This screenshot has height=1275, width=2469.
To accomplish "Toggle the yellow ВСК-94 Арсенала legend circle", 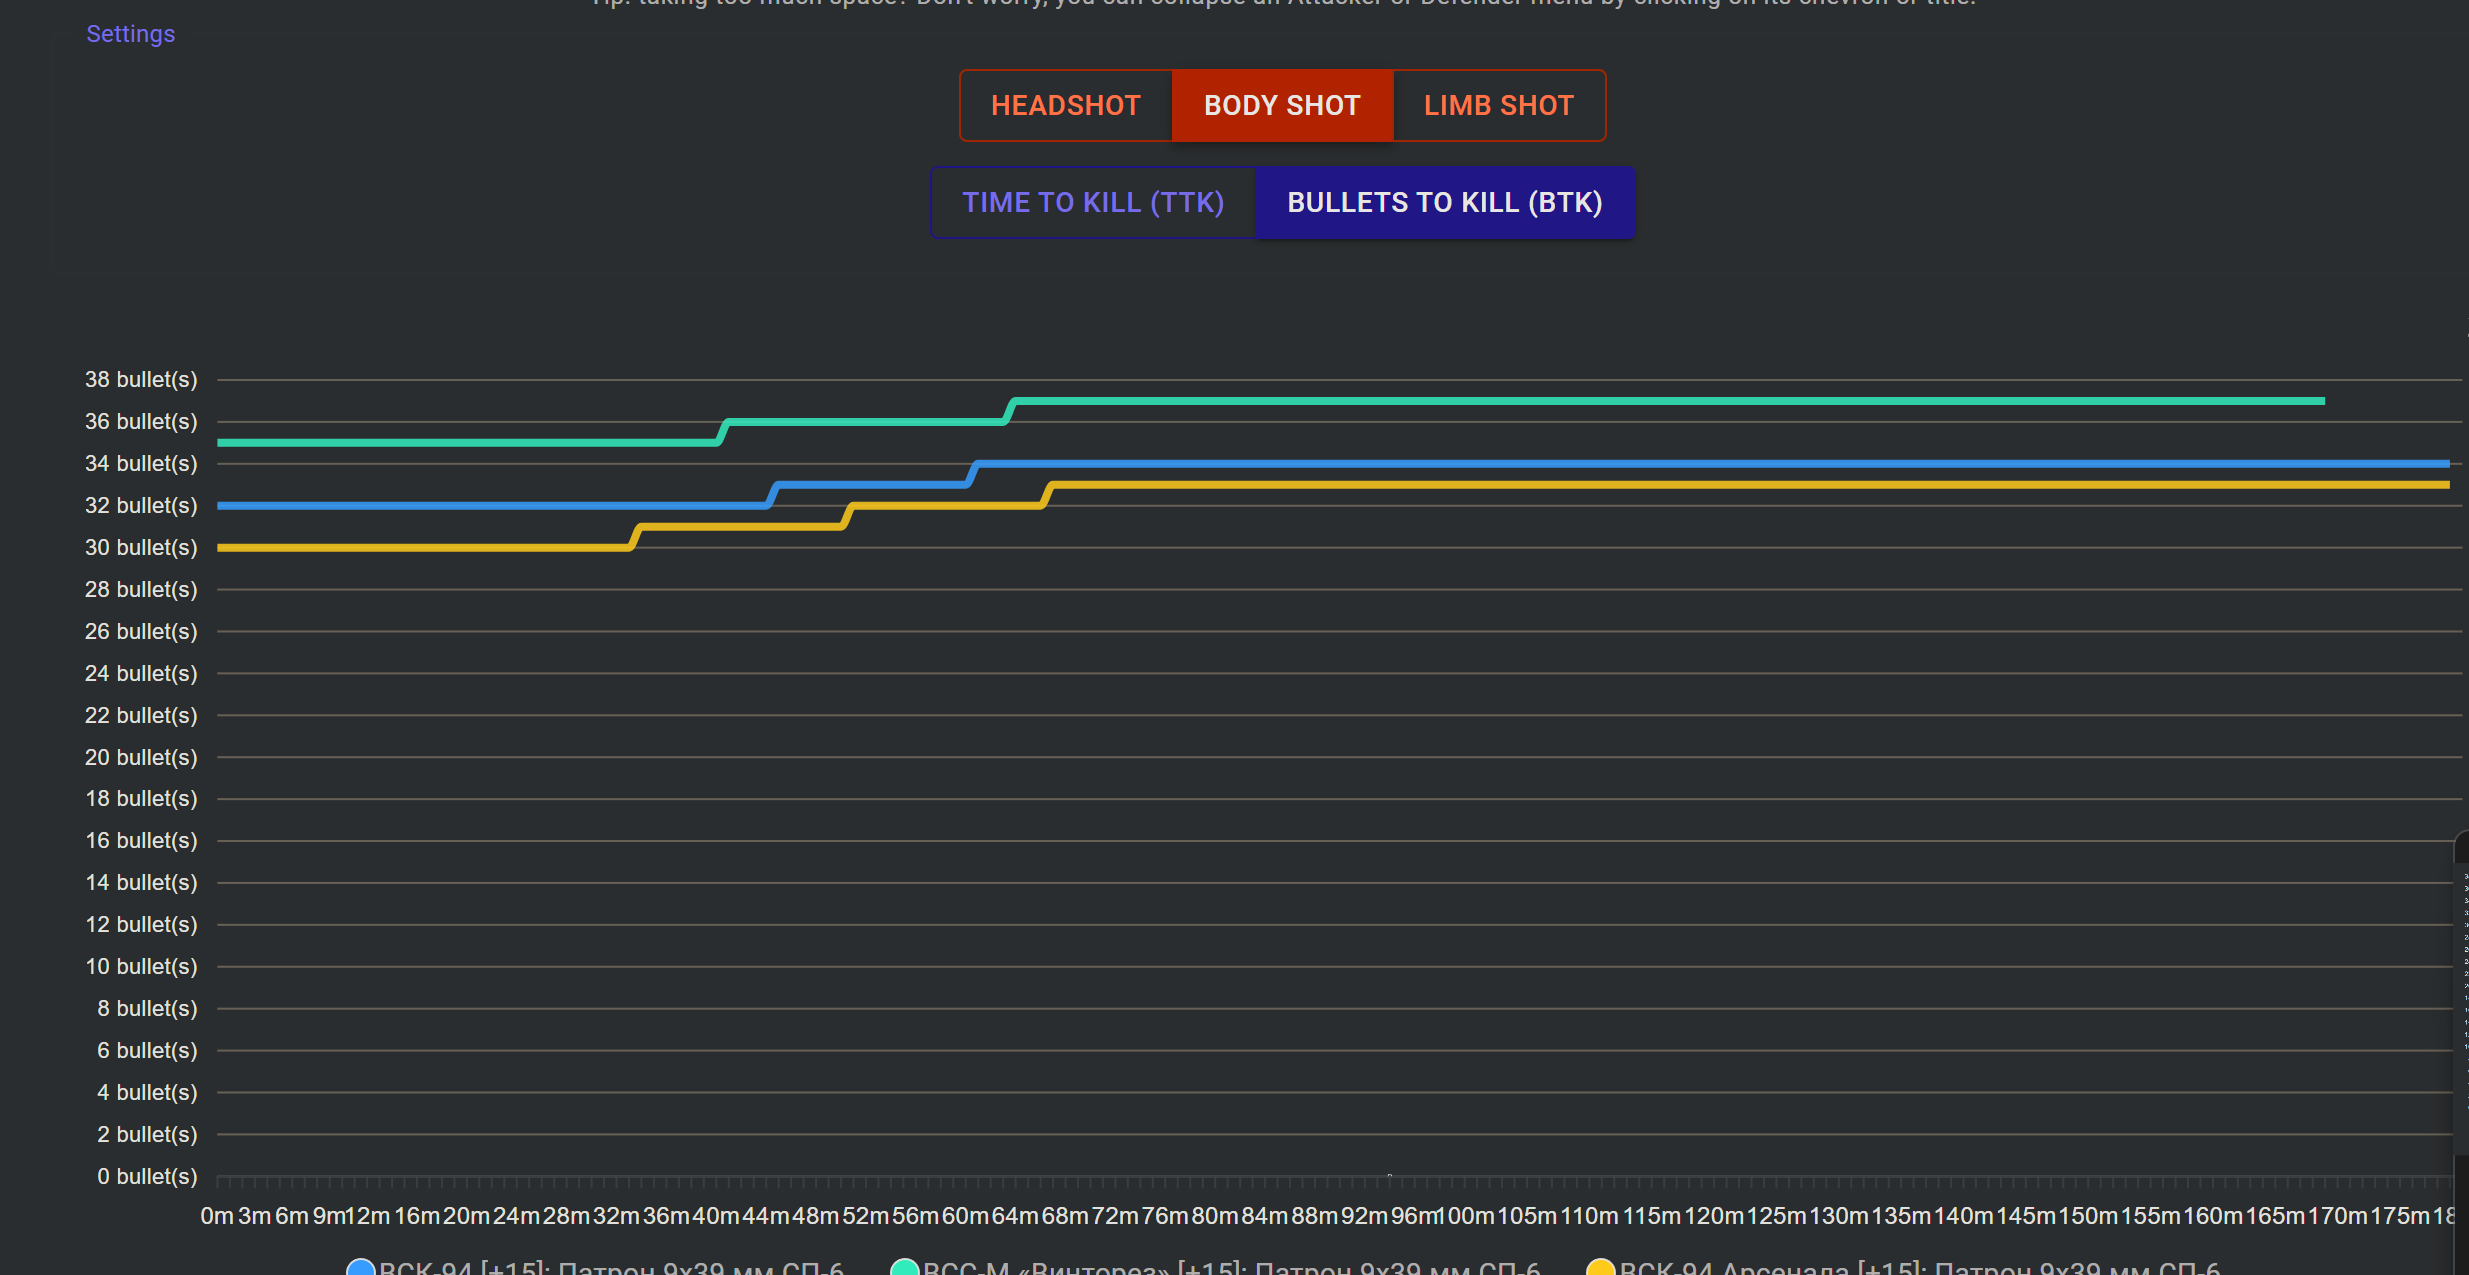I will pyautogui.click(x=1600, y=1268).
